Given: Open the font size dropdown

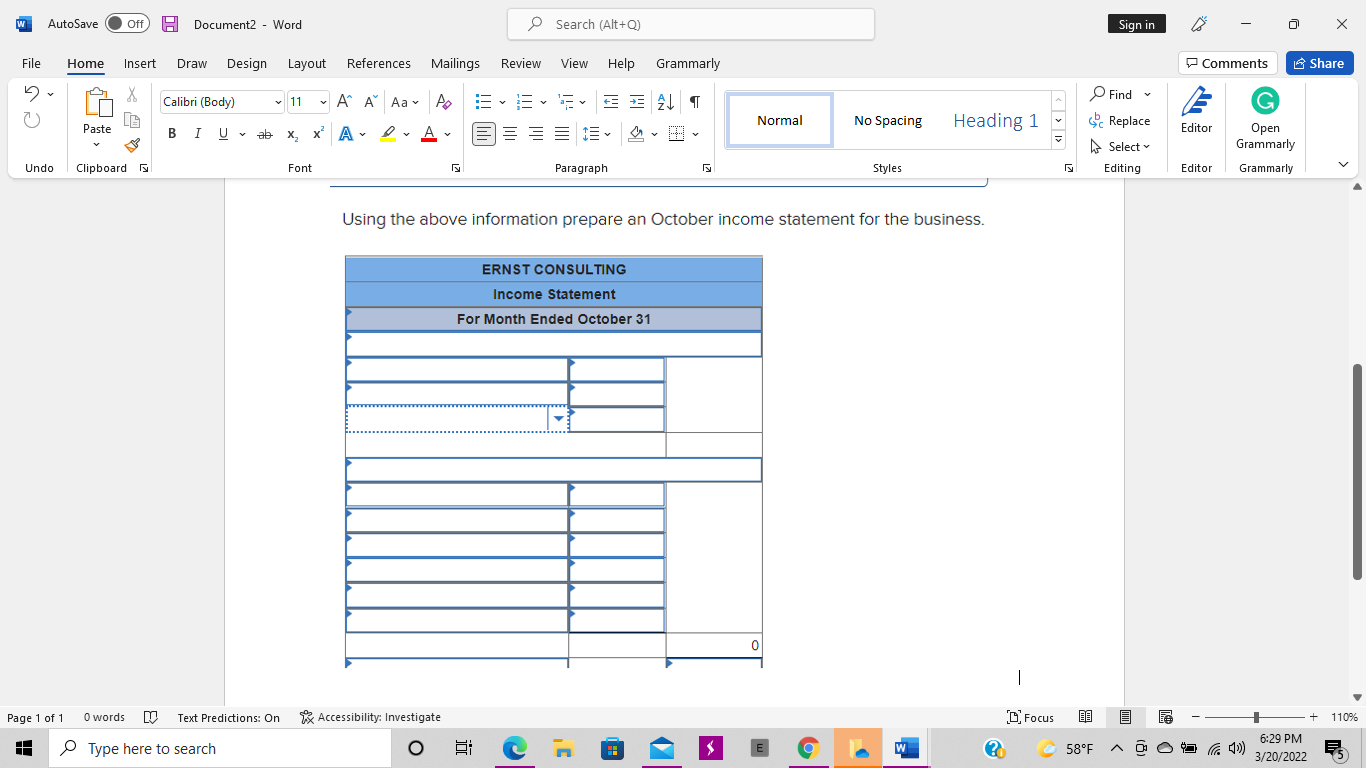Looking at the screenshot, I should [x=322, y=101].
